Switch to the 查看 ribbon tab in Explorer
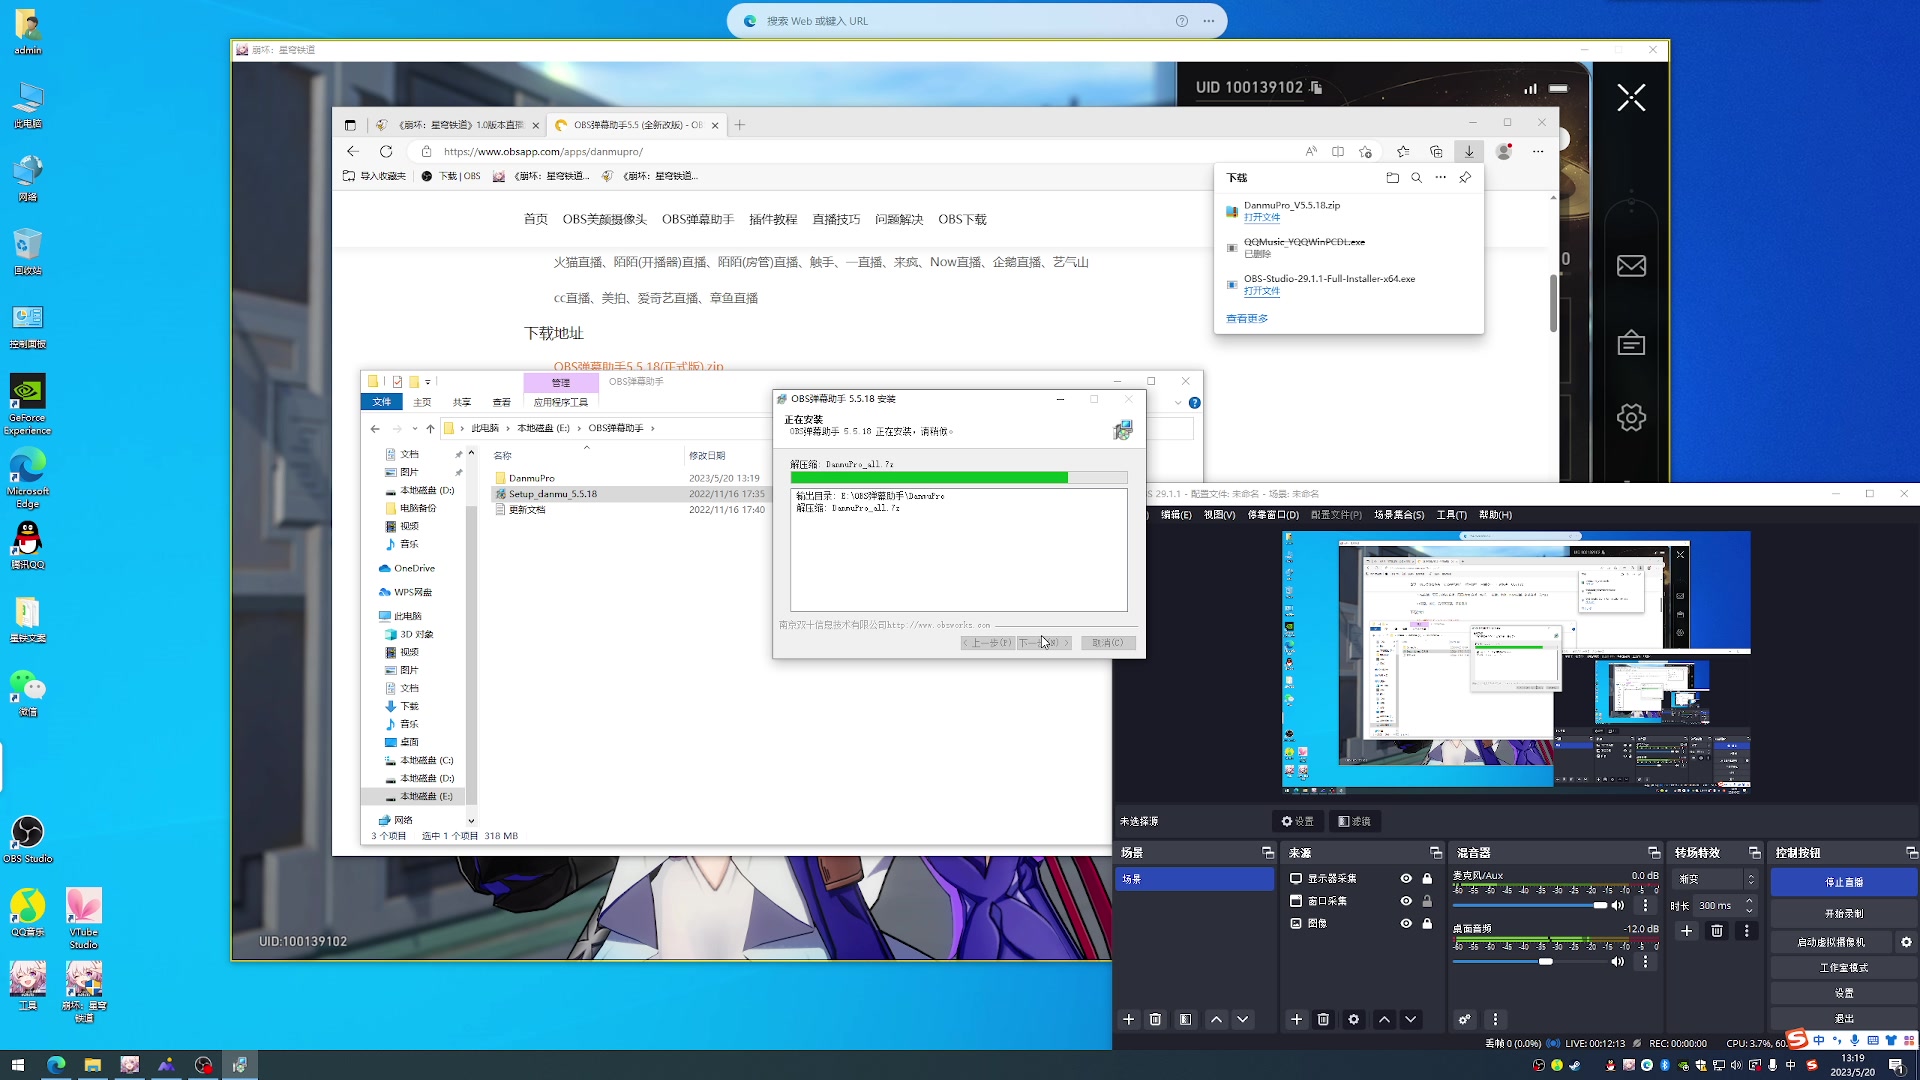 tap(501, 402)
